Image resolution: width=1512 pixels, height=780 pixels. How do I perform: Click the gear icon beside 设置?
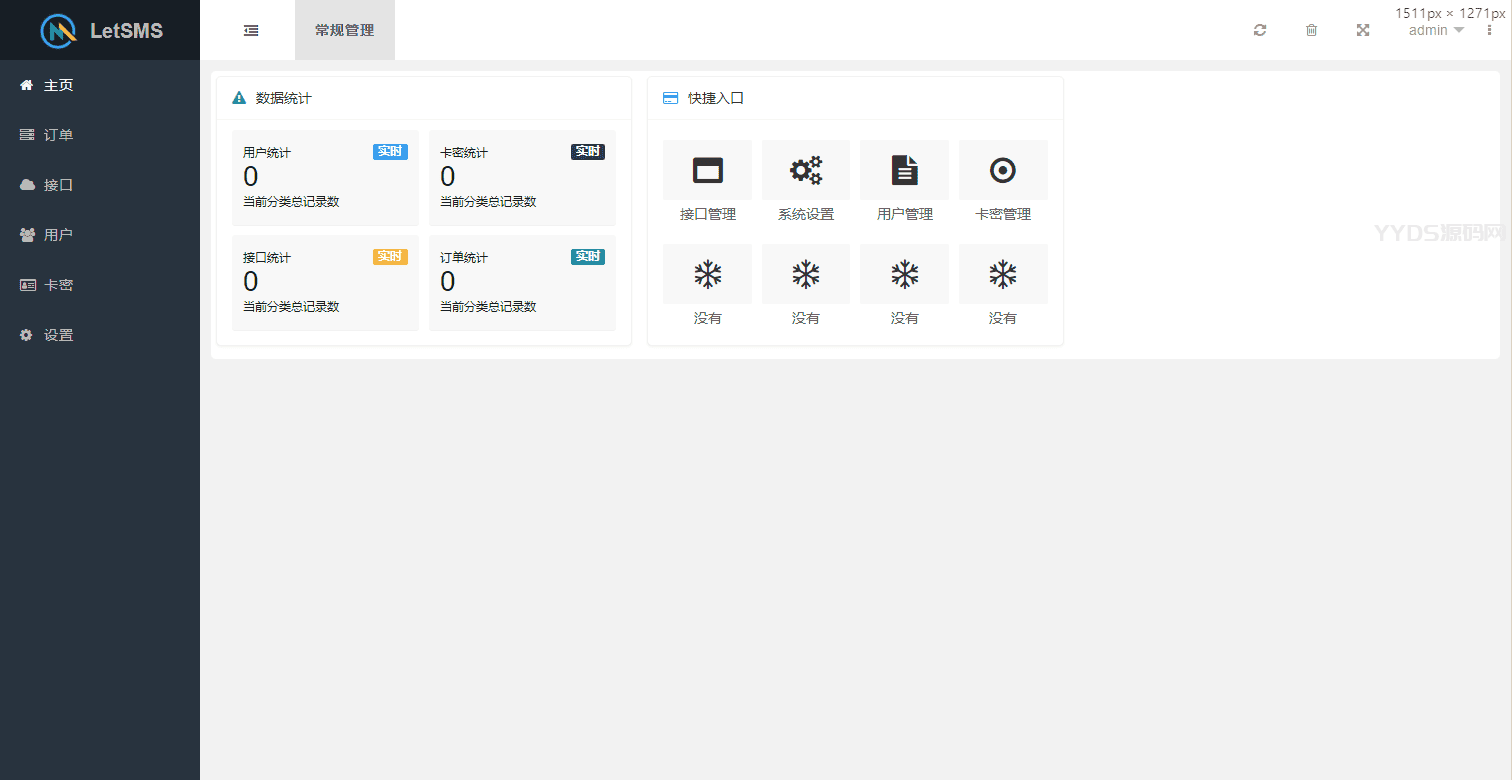click(27, 335)
